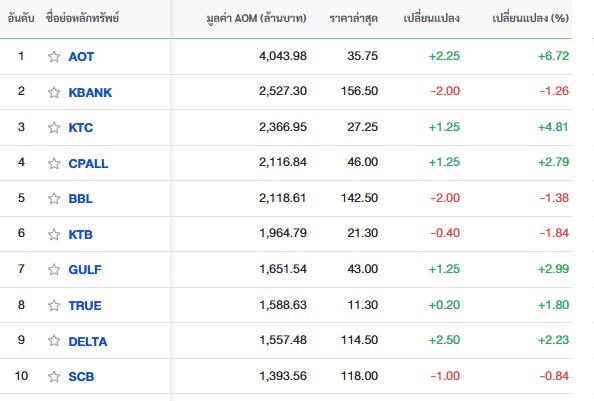594x401 pixels.
Task: Select the star next to TRUE
Action: tap(54, 305)
